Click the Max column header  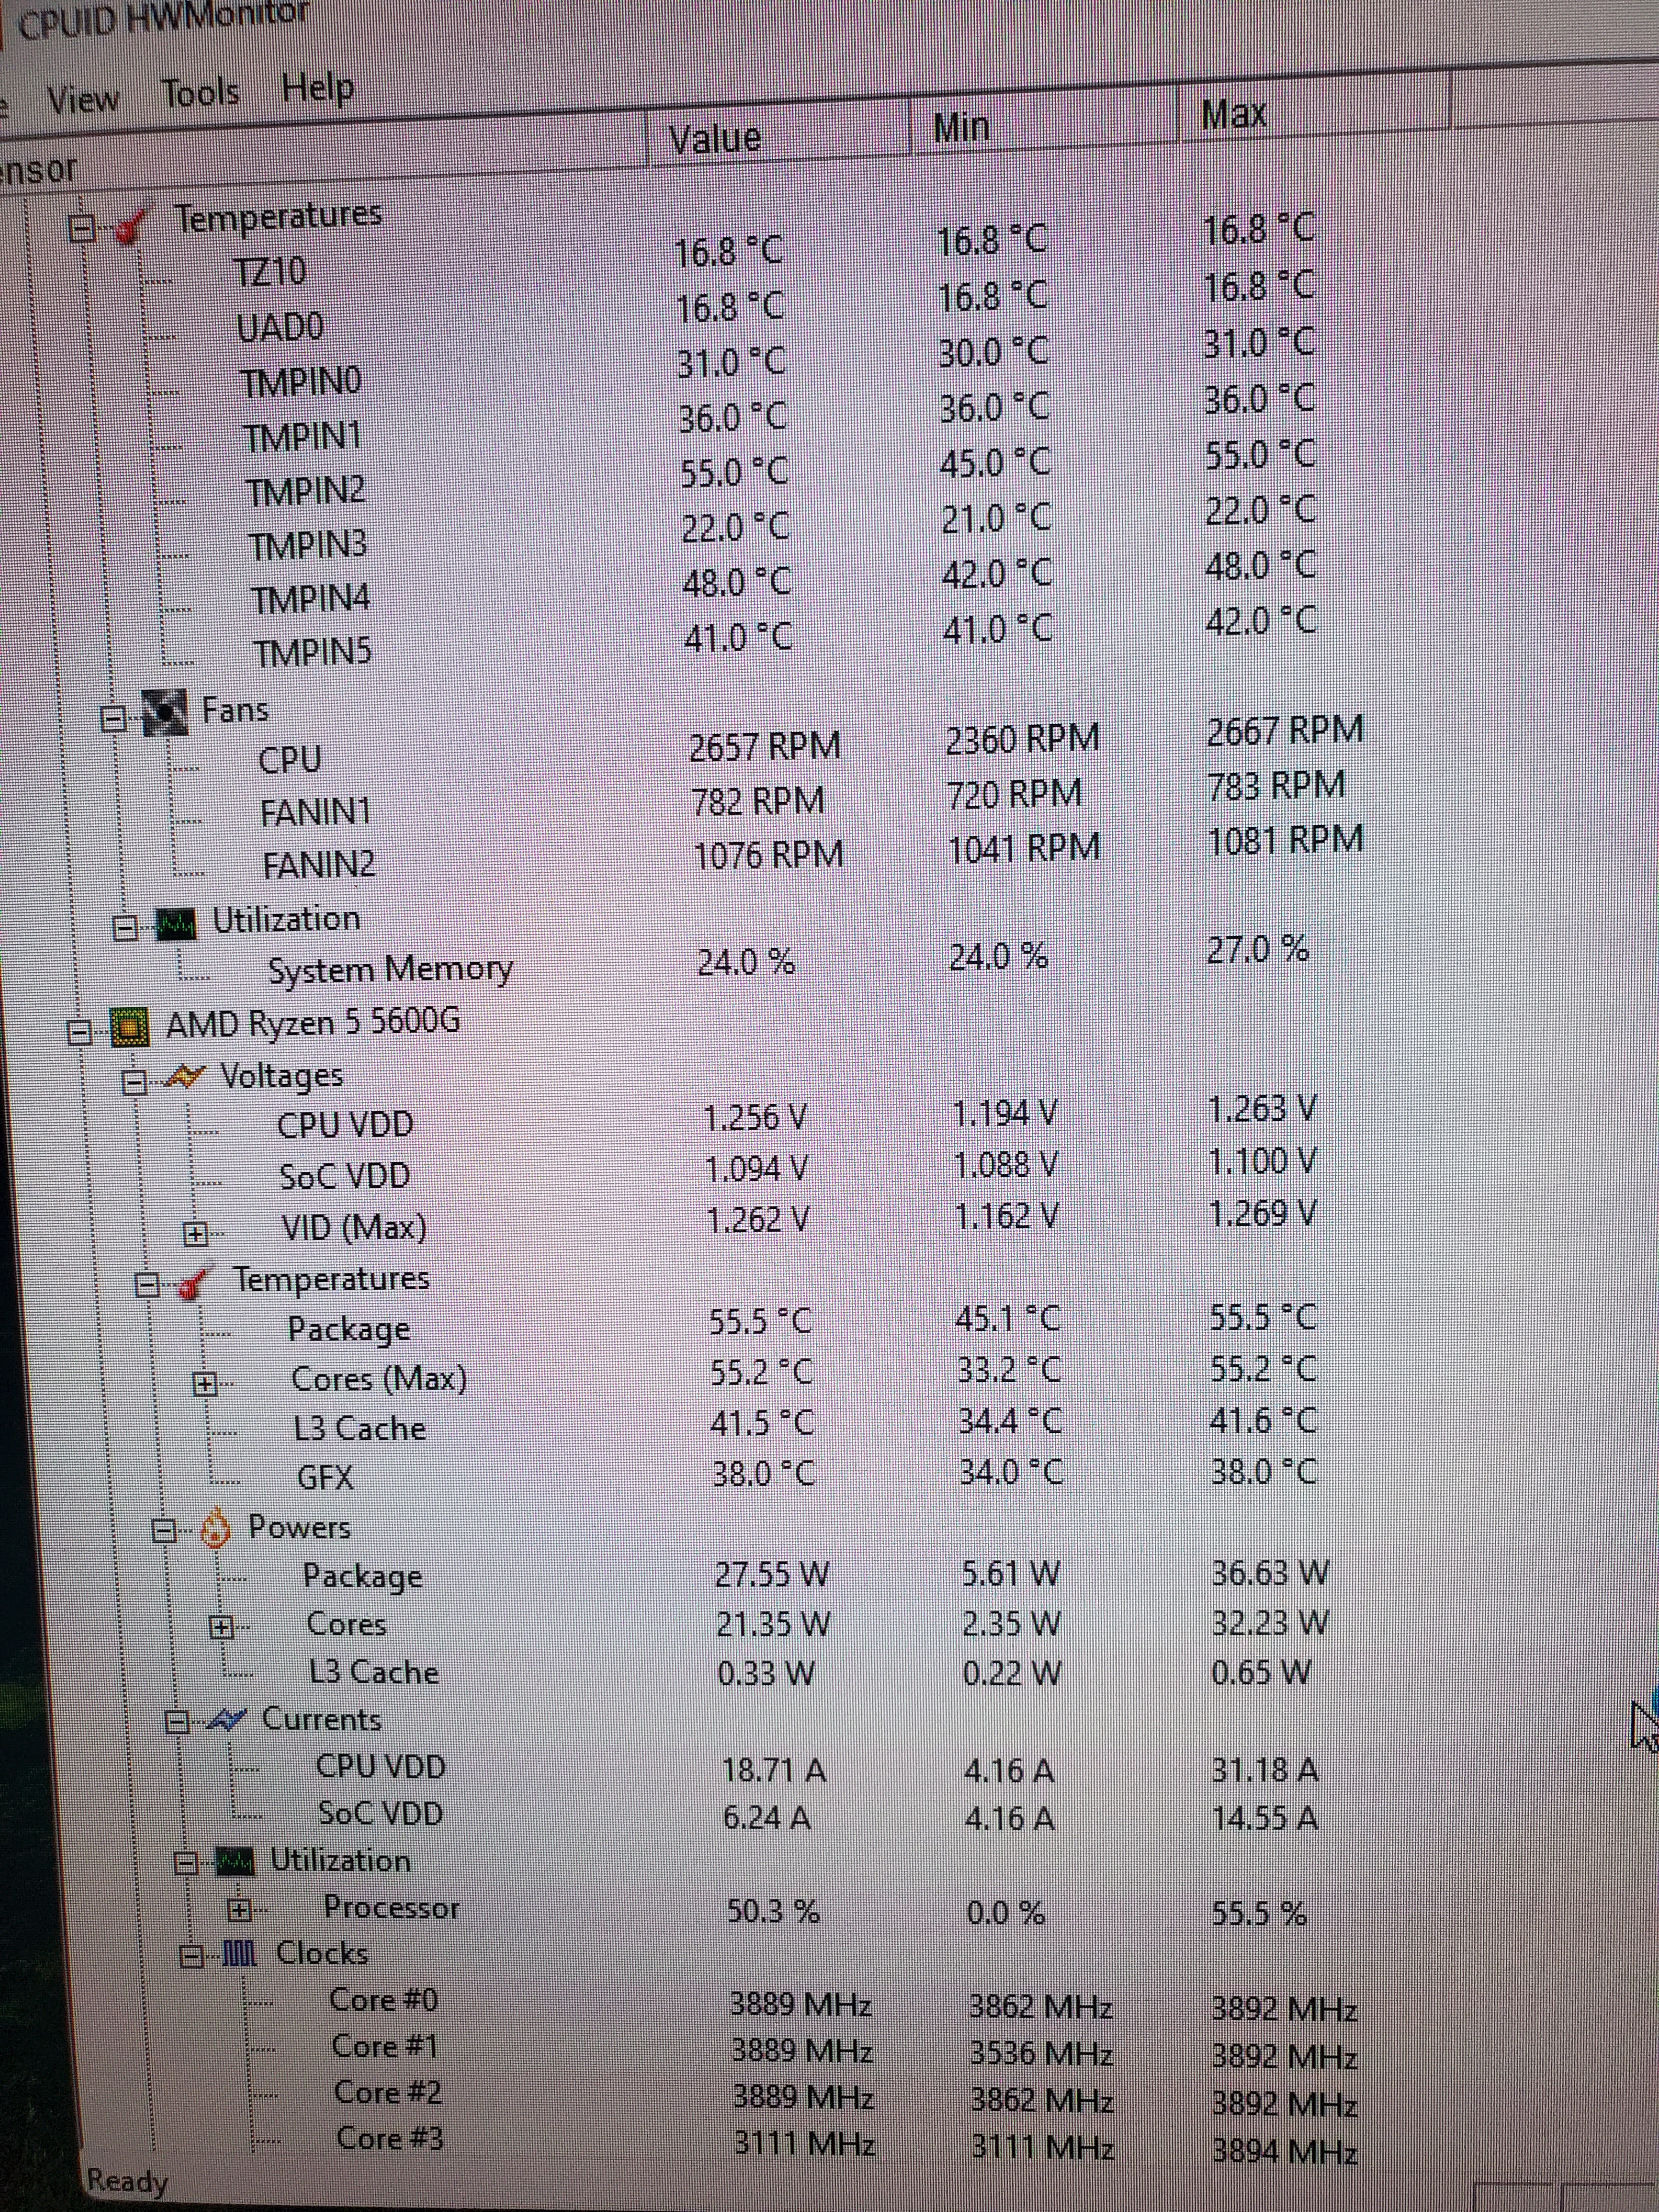tap(1234, 114)
